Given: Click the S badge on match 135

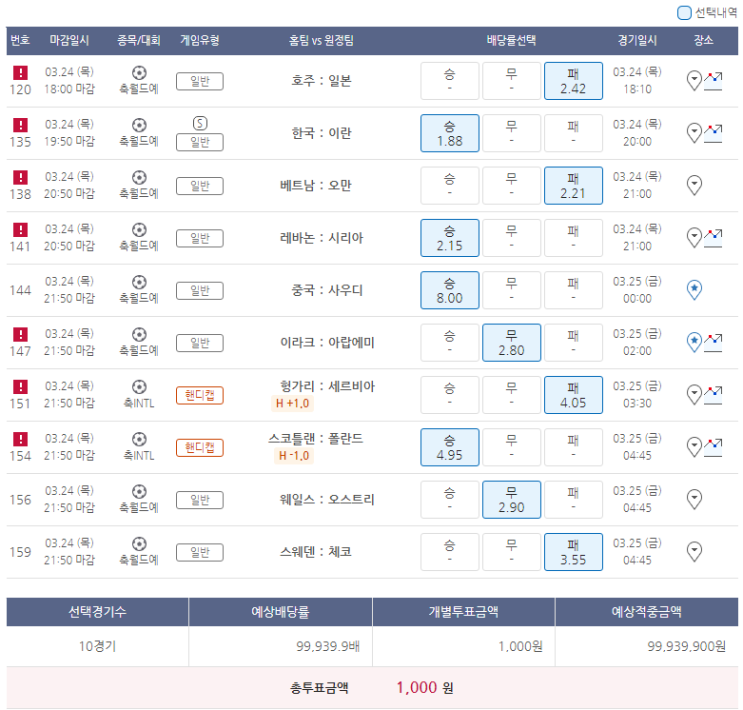Looking at the screenshot, I should (200, 124).
